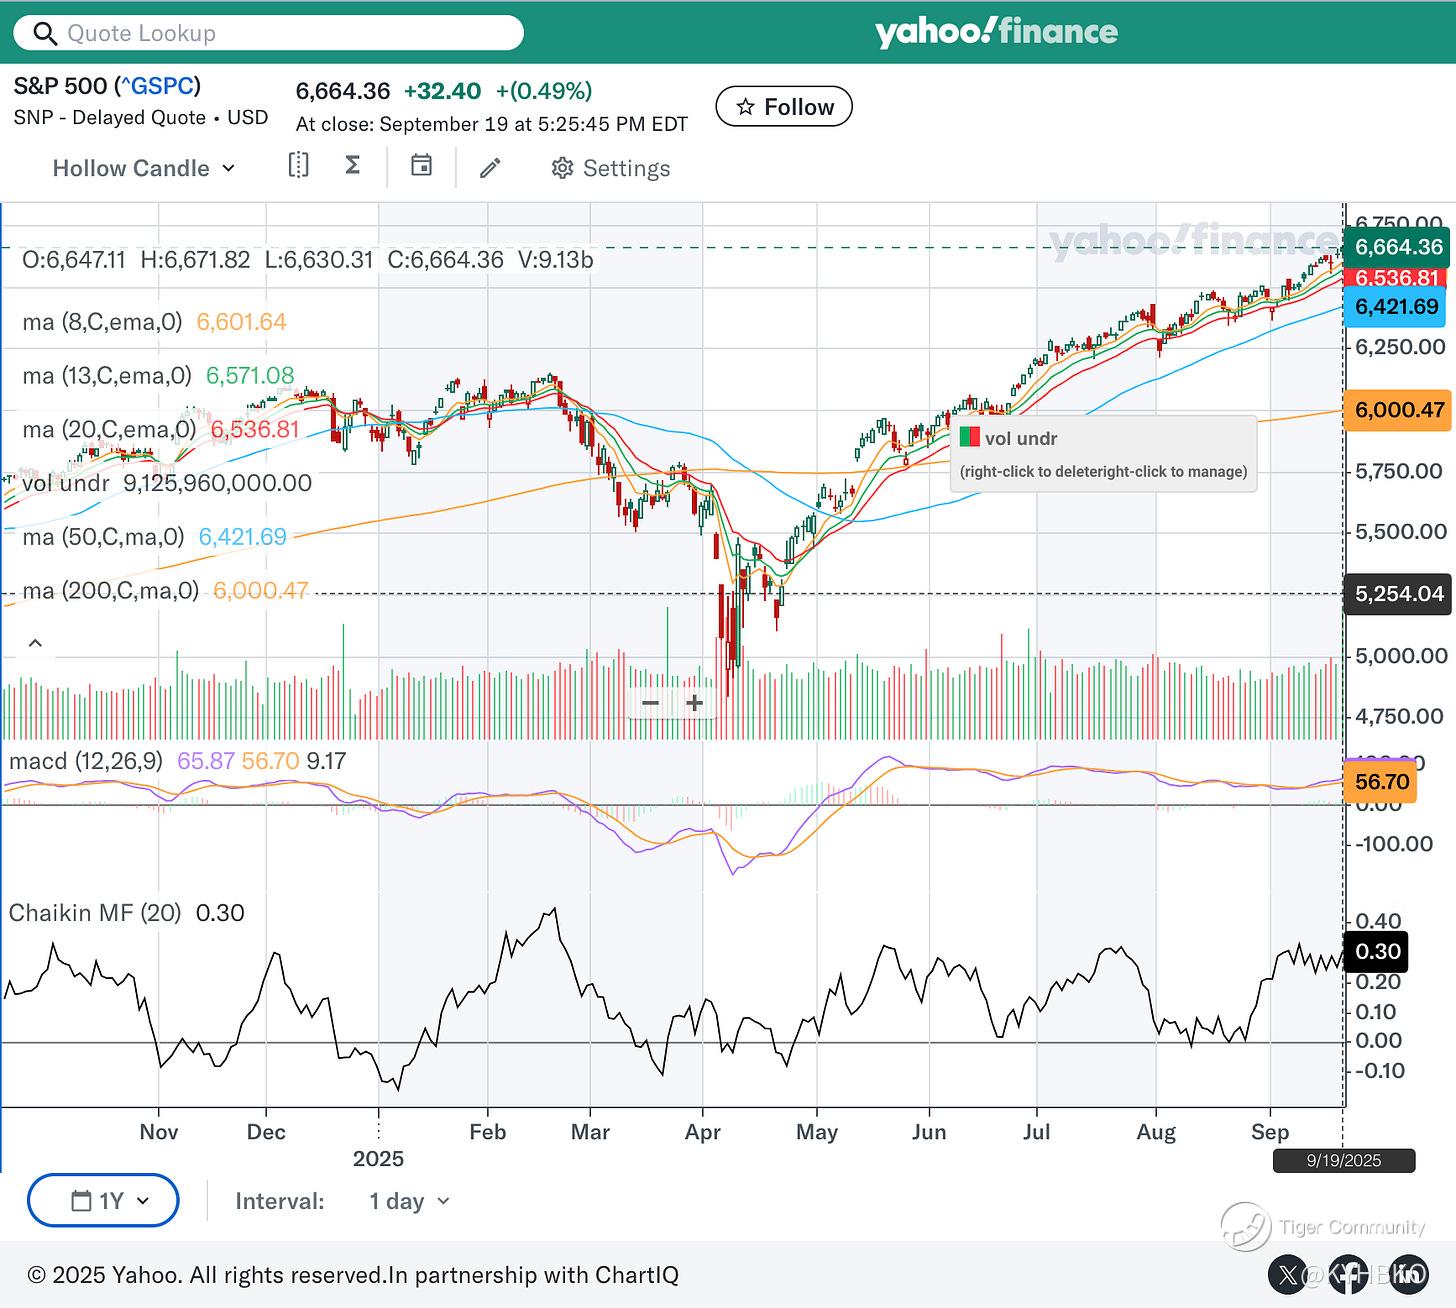Click the 6,664.36 headline quote price

pyautogui.click(x=343, y=91)
